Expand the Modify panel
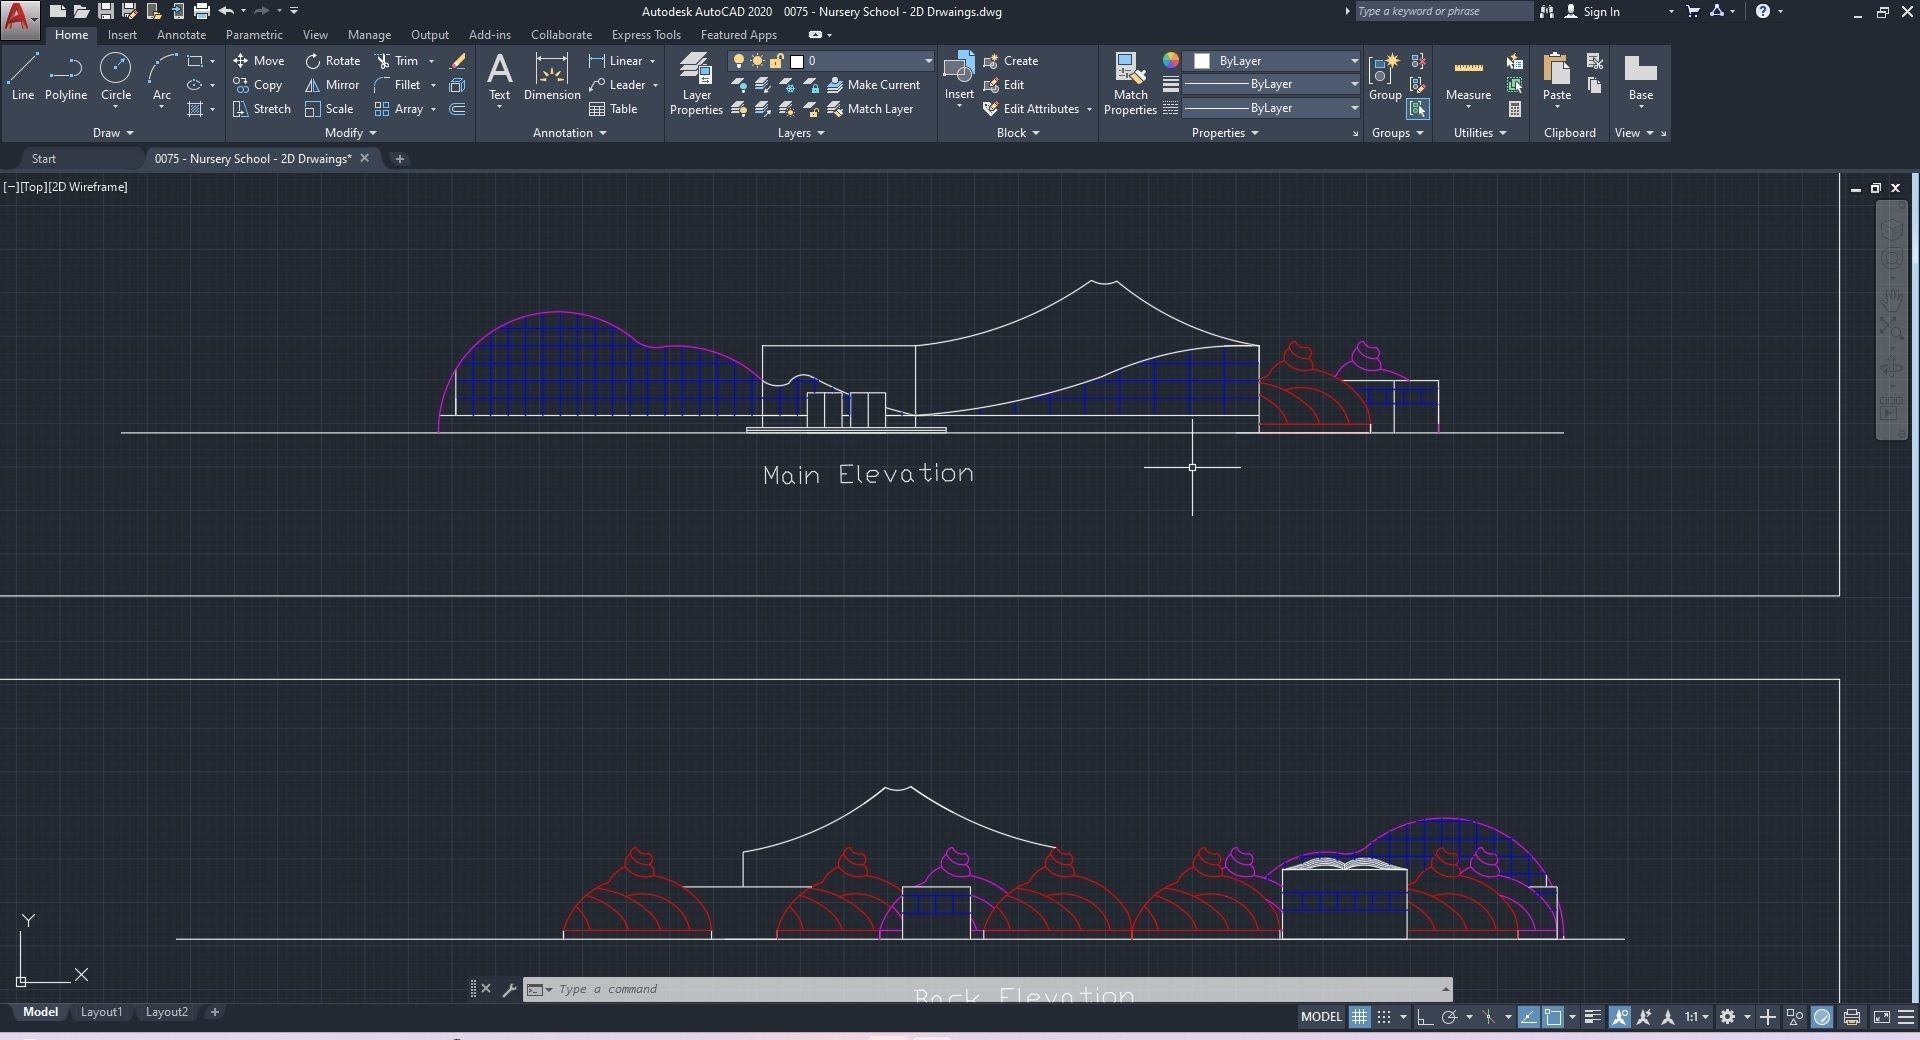The height and width of the screenshot is (1040, 1920). (350, 133)
